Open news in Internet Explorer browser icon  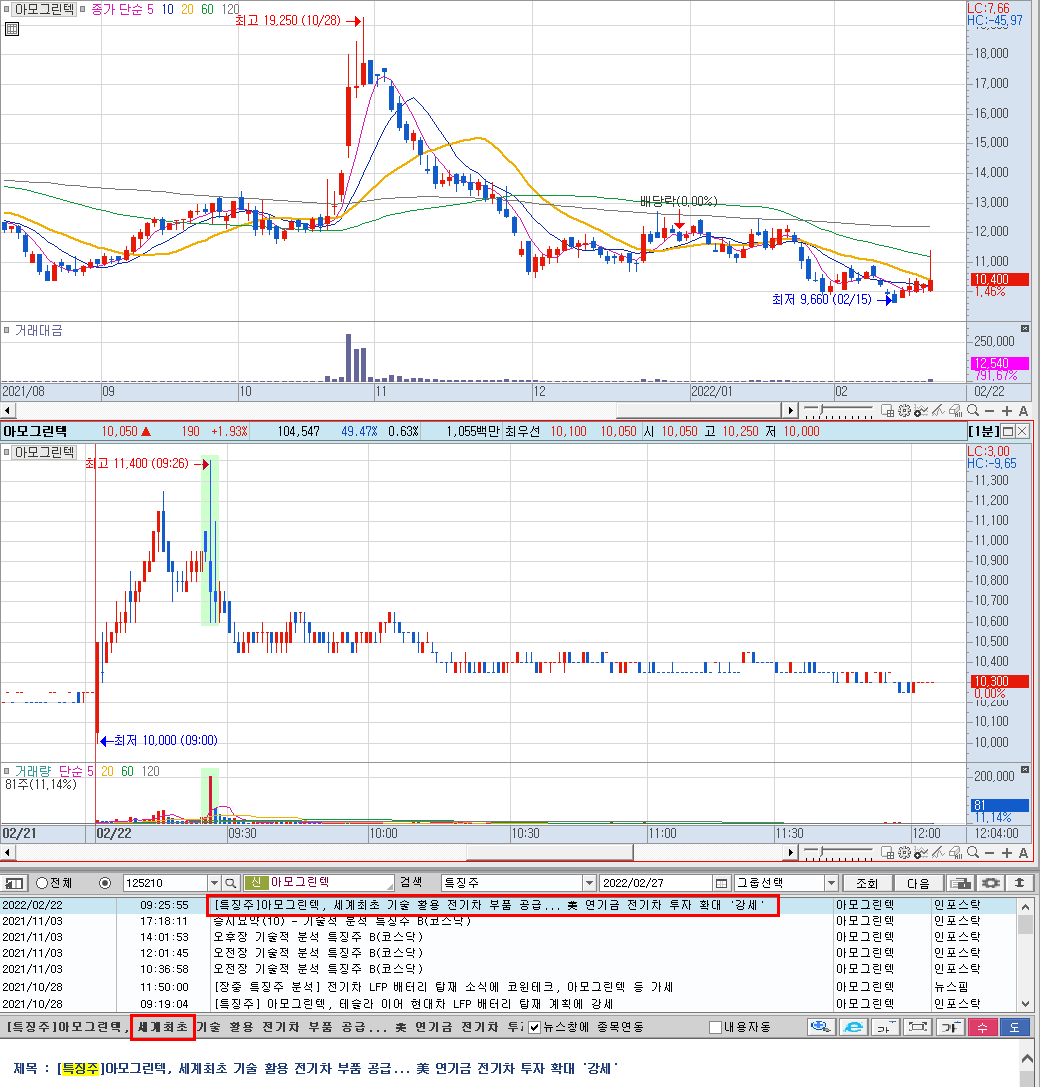point(854,1027)
